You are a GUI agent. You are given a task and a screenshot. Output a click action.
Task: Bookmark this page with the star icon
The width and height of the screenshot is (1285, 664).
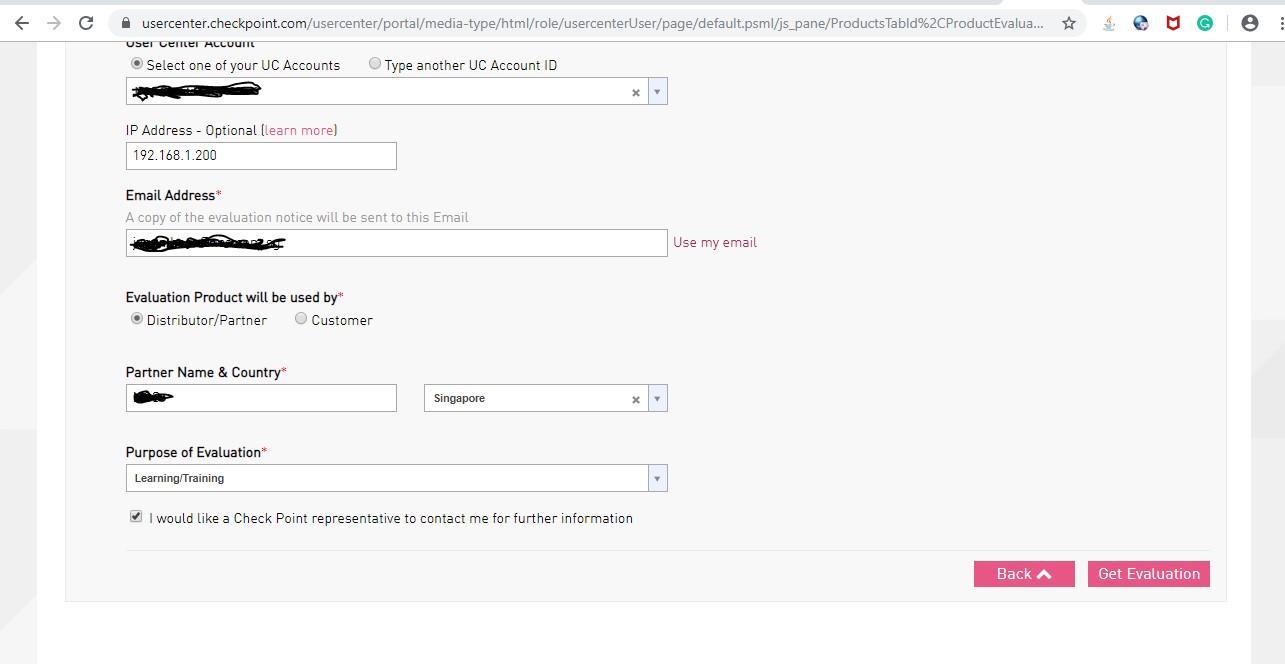pos(1069,23)
